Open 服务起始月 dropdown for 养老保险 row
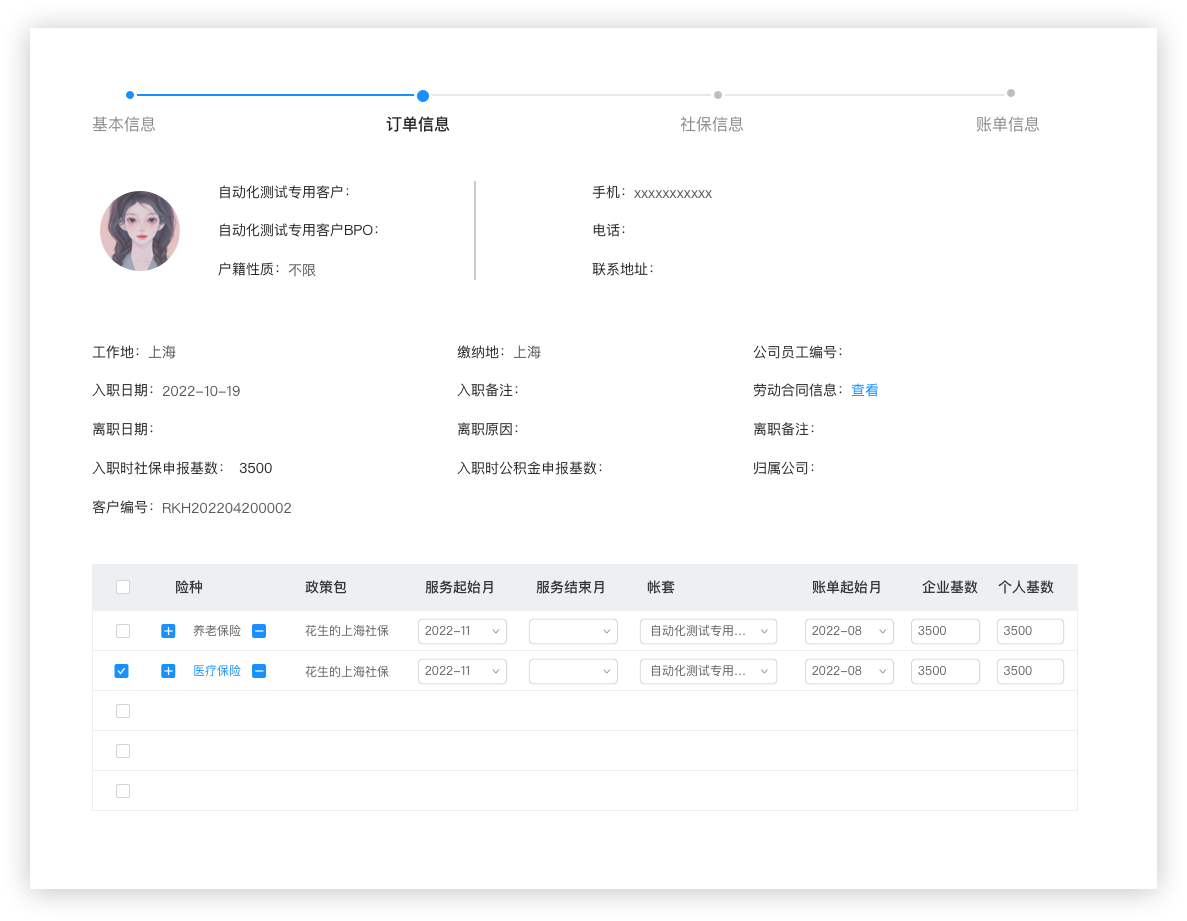The width and height of the screenshot is (1187, 921). click(462, 631)
